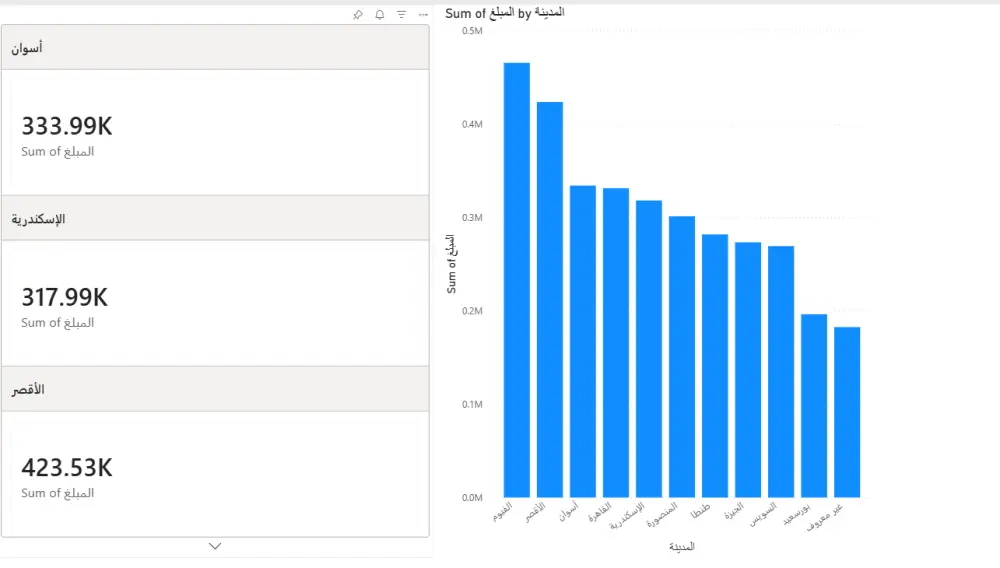Screen dimensions: 1000x568
Task: Open More options ellipsis on card visual
Action: pyautogui.click(x=423, y=14)
